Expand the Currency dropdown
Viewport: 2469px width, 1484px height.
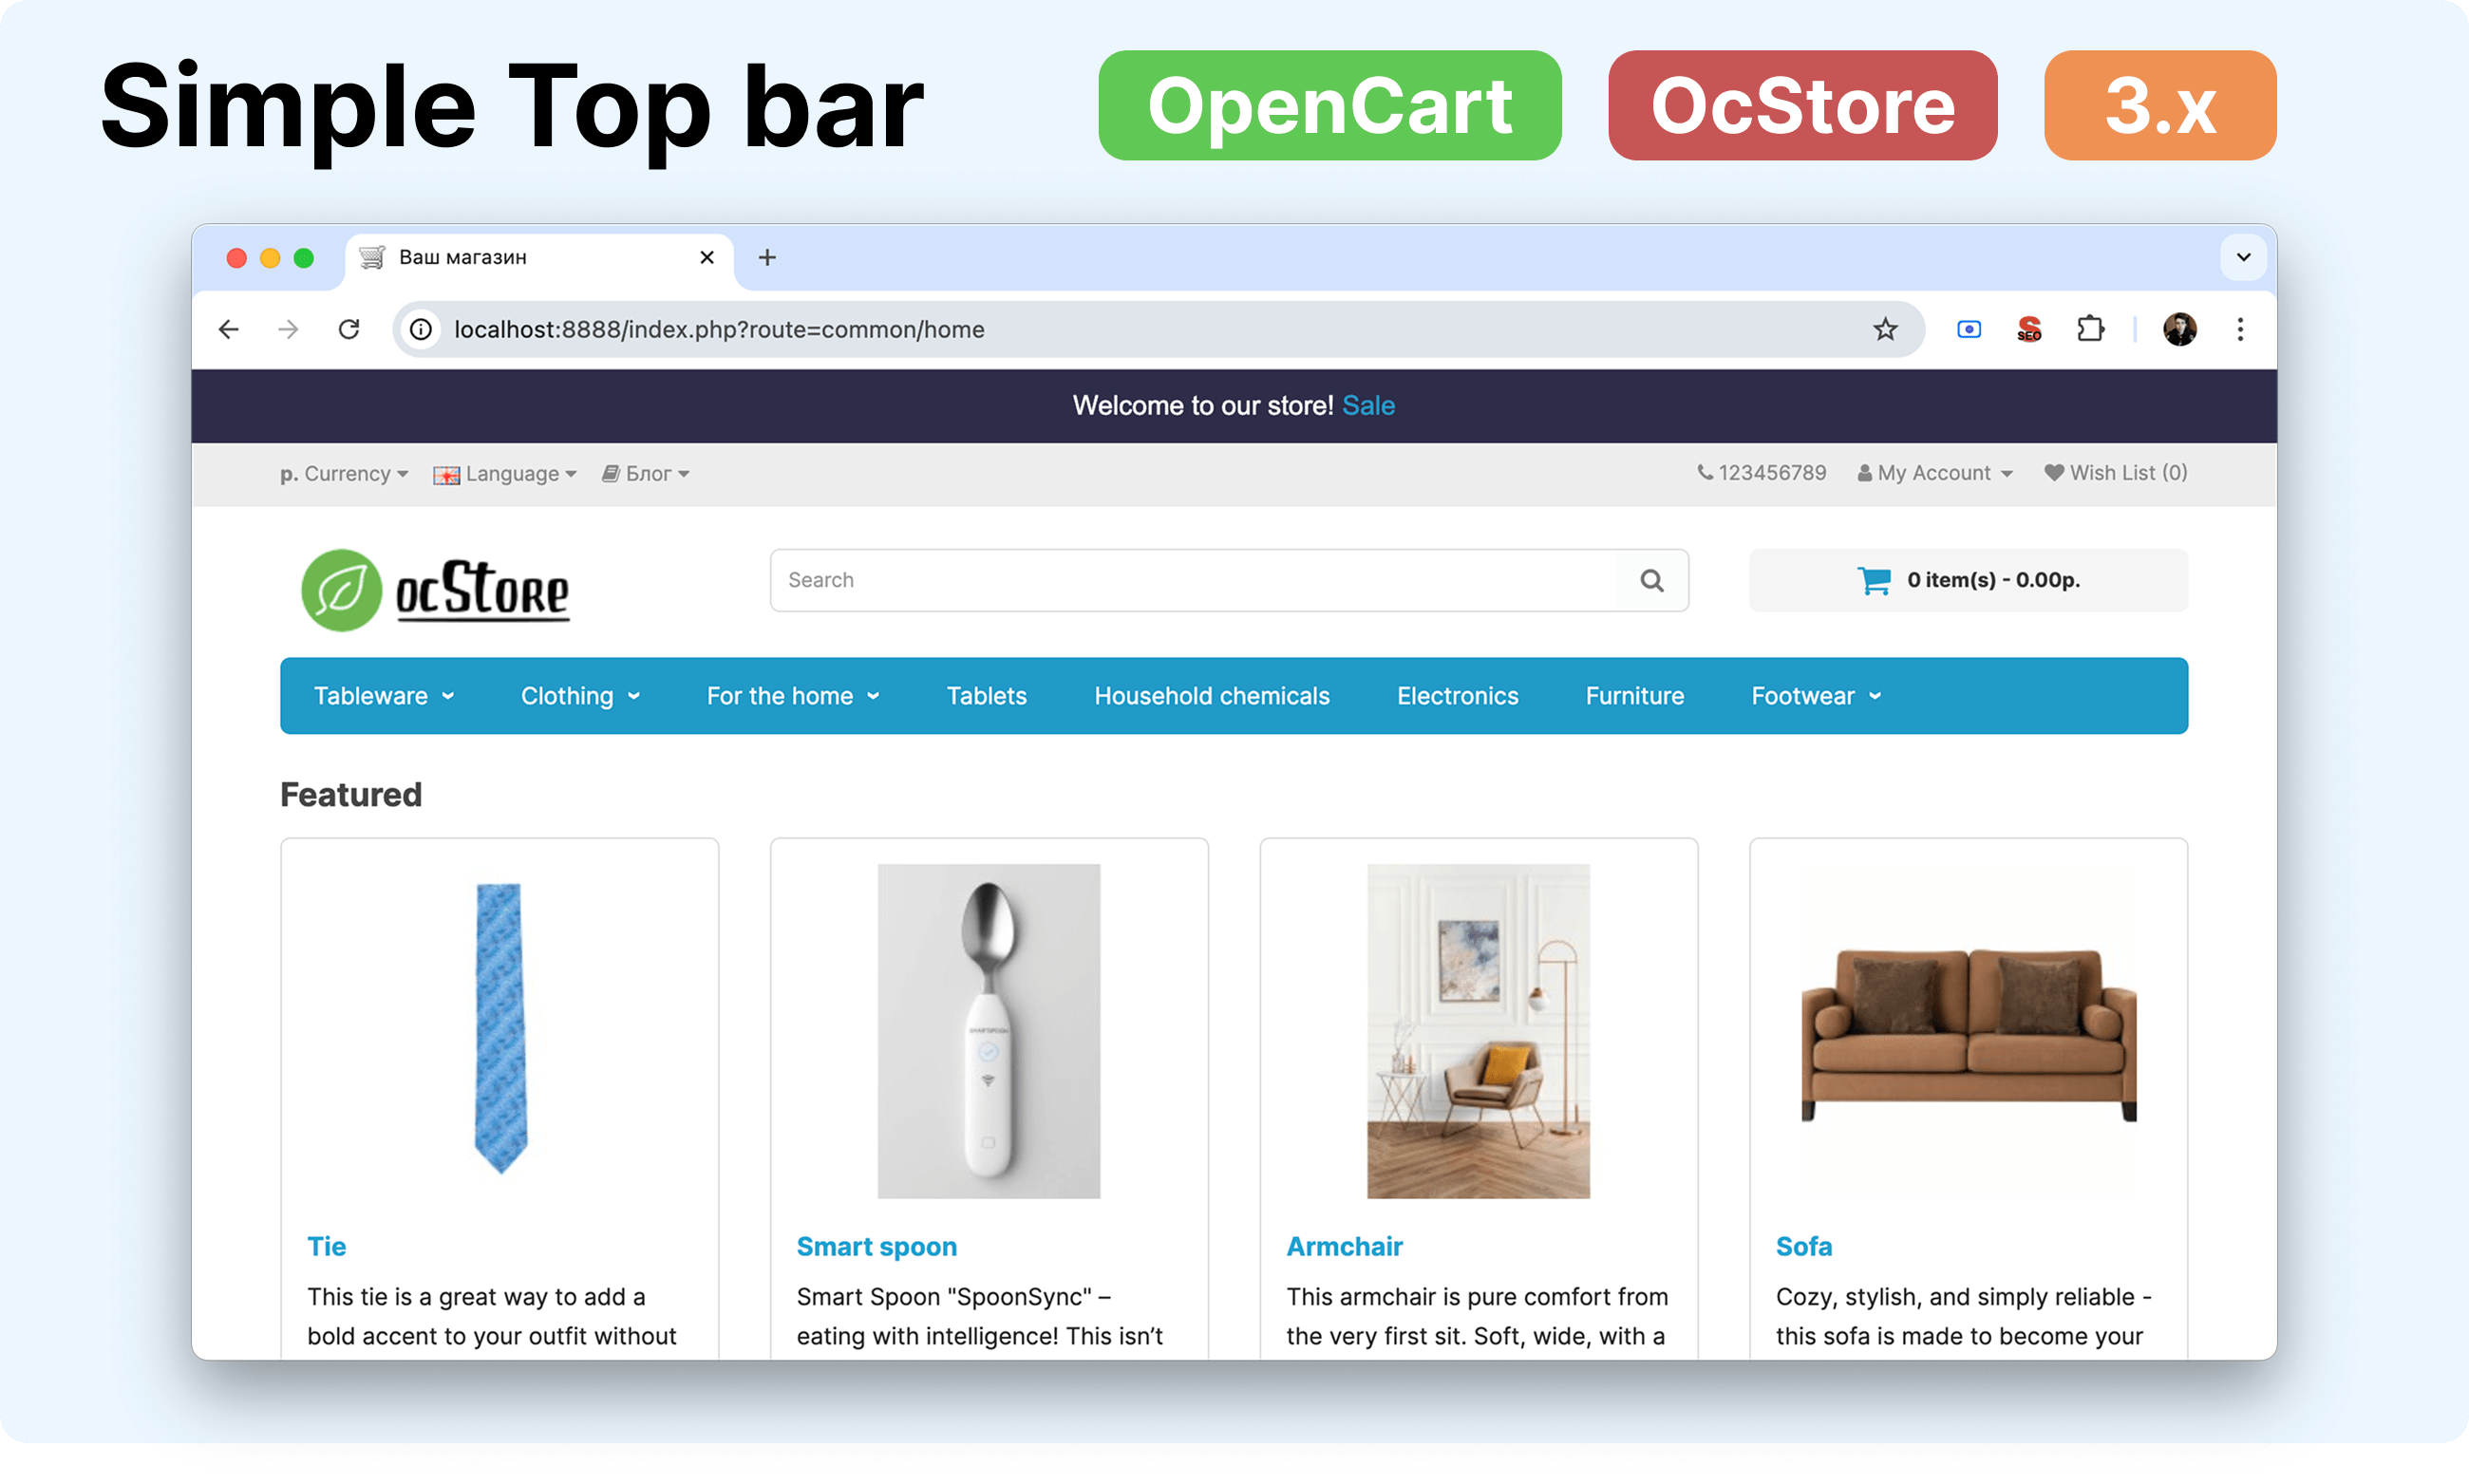[x=344, y=473]
